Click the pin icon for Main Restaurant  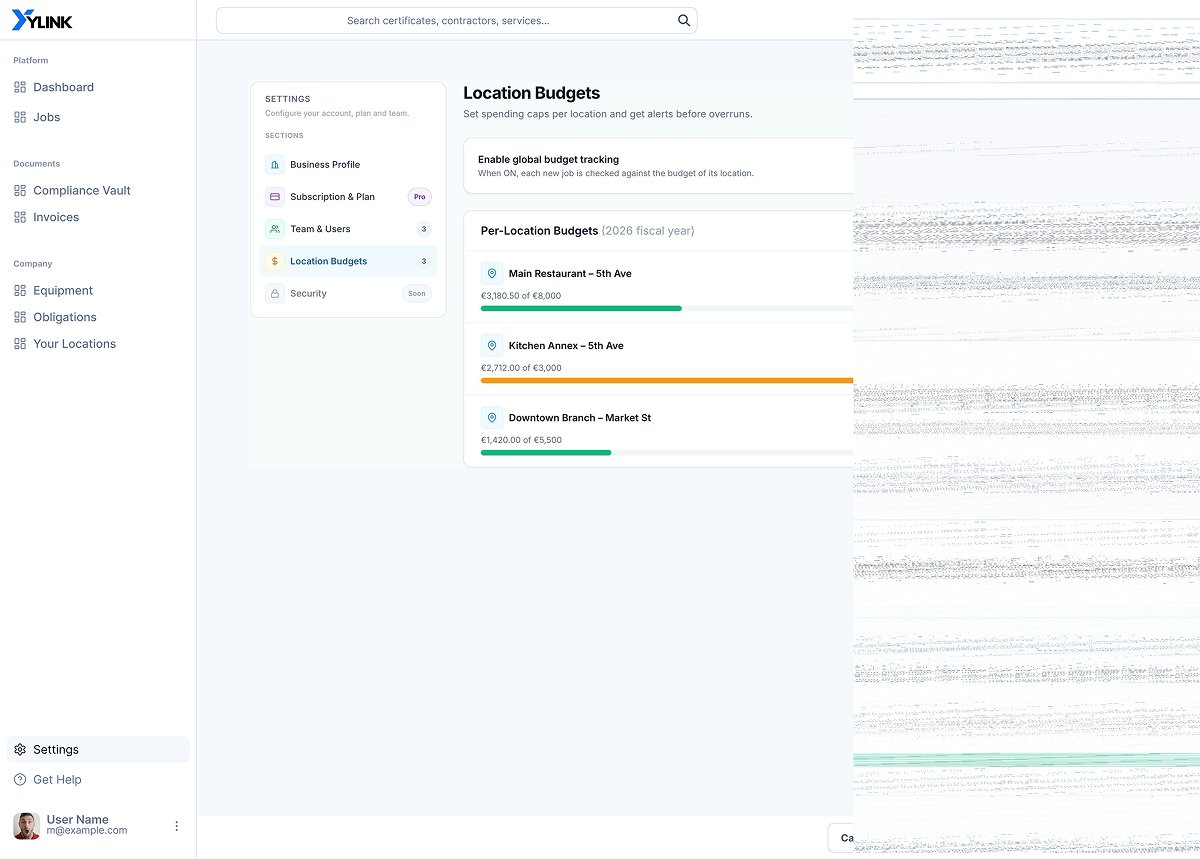coord(492,273)
